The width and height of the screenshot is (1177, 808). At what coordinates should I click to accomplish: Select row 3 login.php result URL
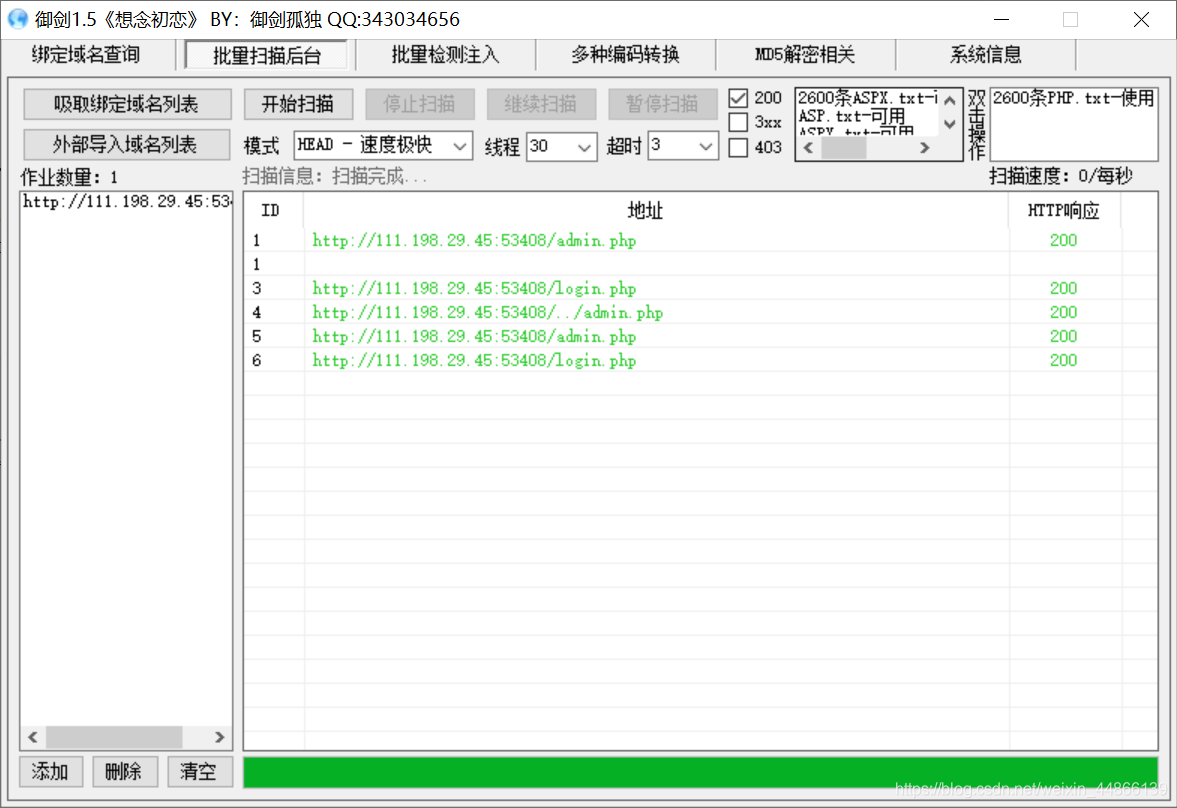474,288
